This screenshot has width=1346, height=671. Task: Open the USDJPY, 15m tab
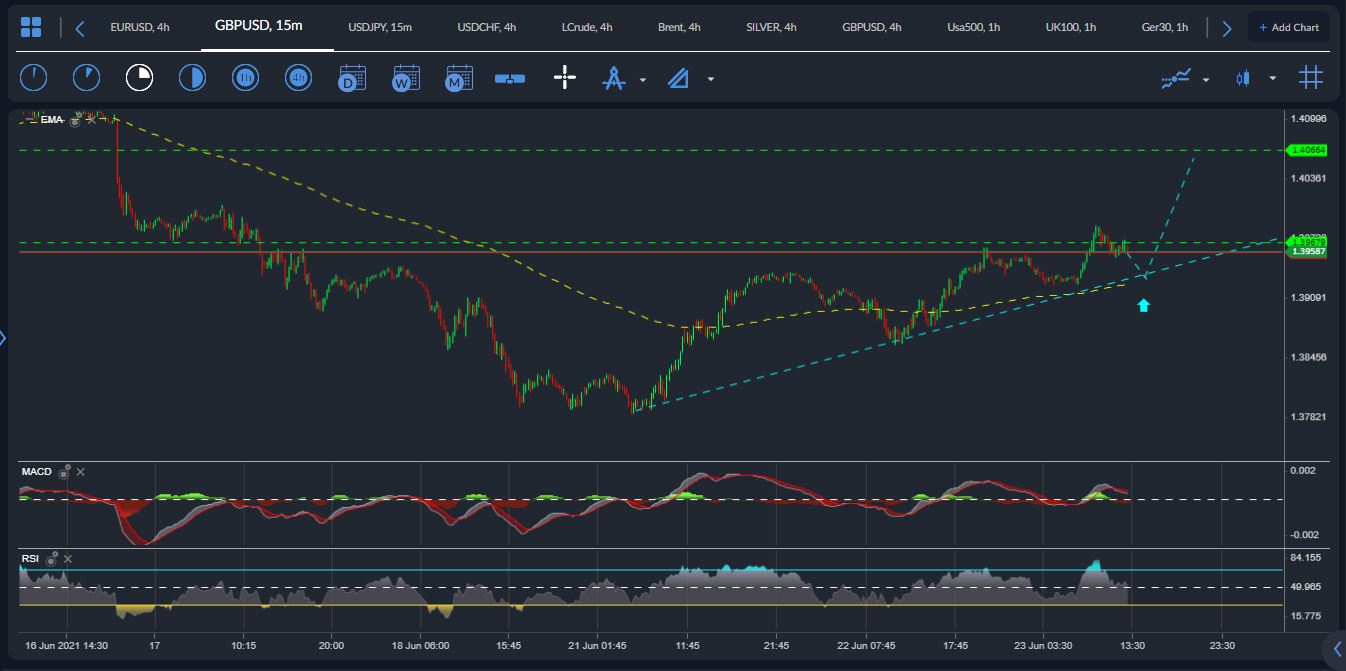[x=380, y=28]
